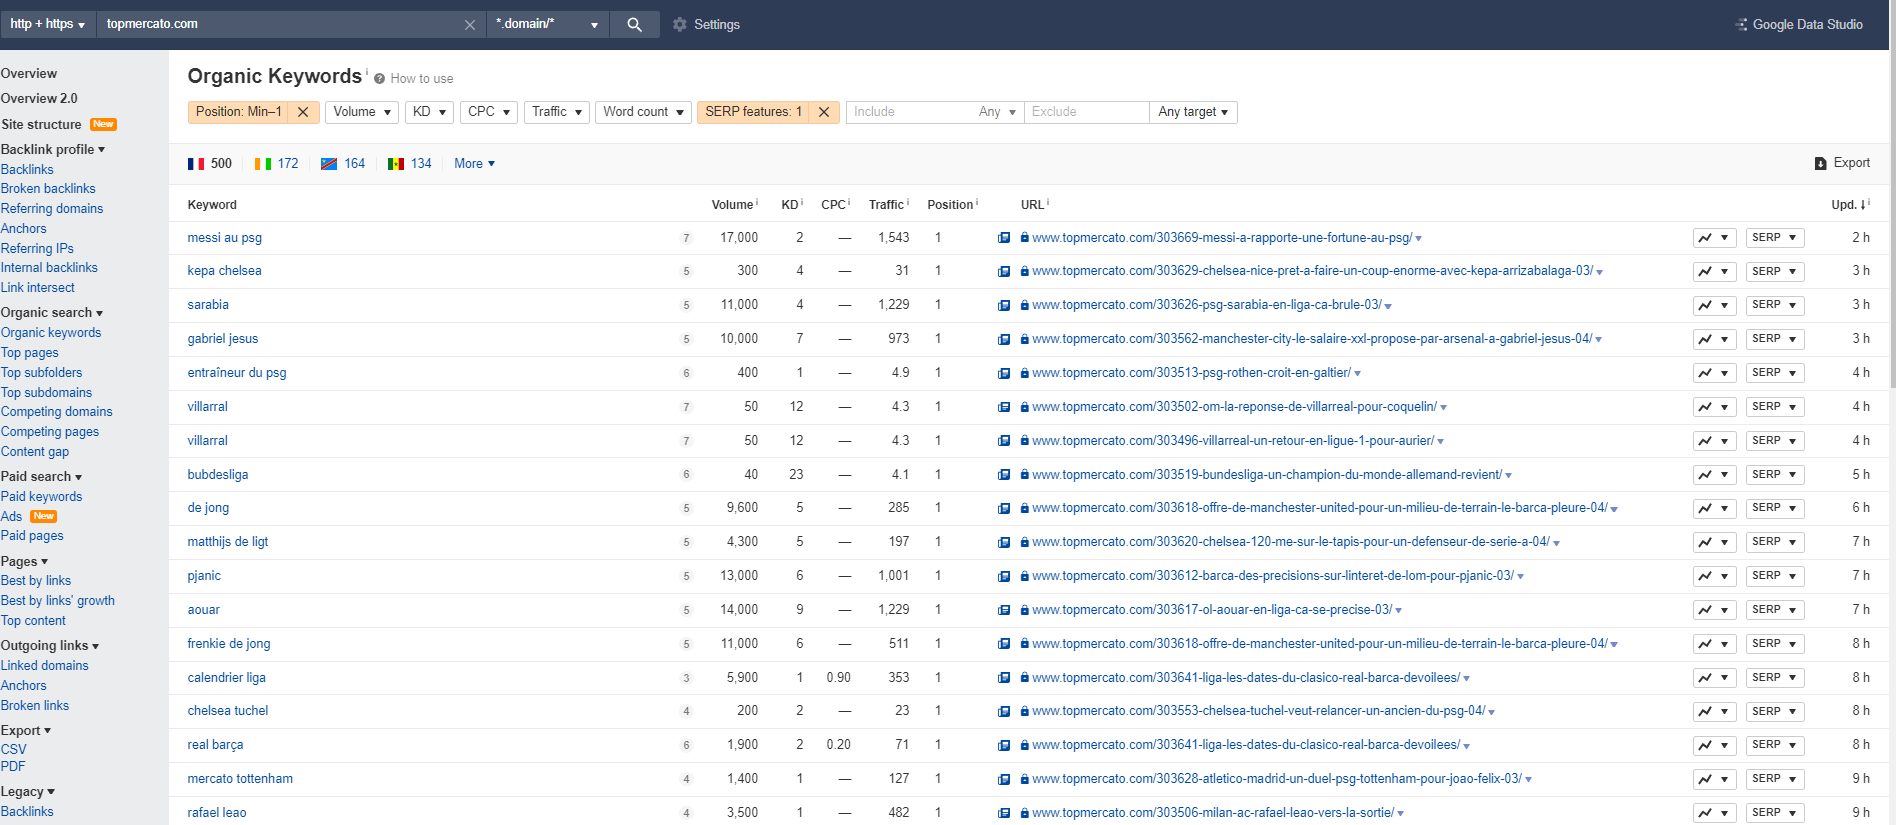Click the search magnifier icon
This screenshot has width=1896, height=825.
click(634, 24)
